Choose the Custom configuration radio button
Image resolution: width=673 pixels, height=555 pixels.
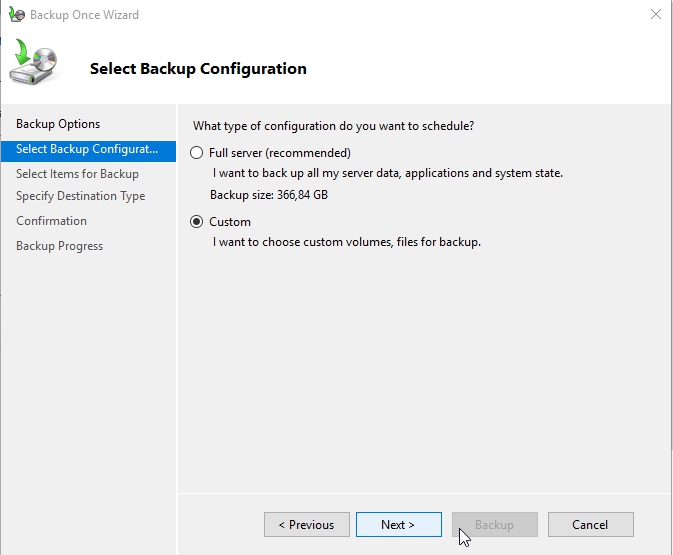[196, 222]
